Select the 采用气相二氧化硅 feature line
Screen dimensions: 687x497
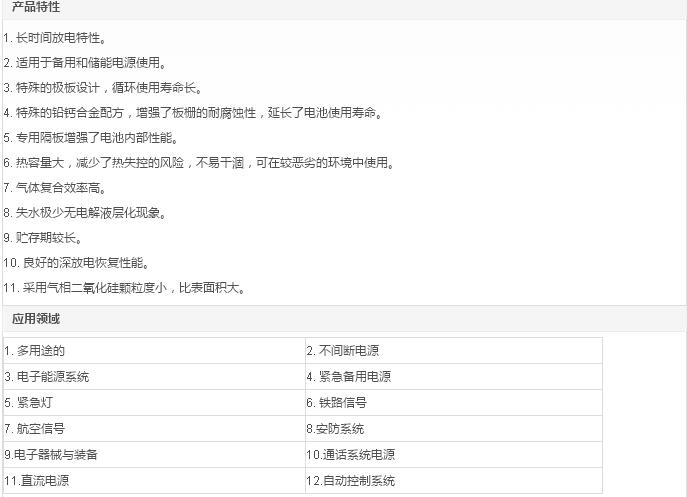click(125, 288)
